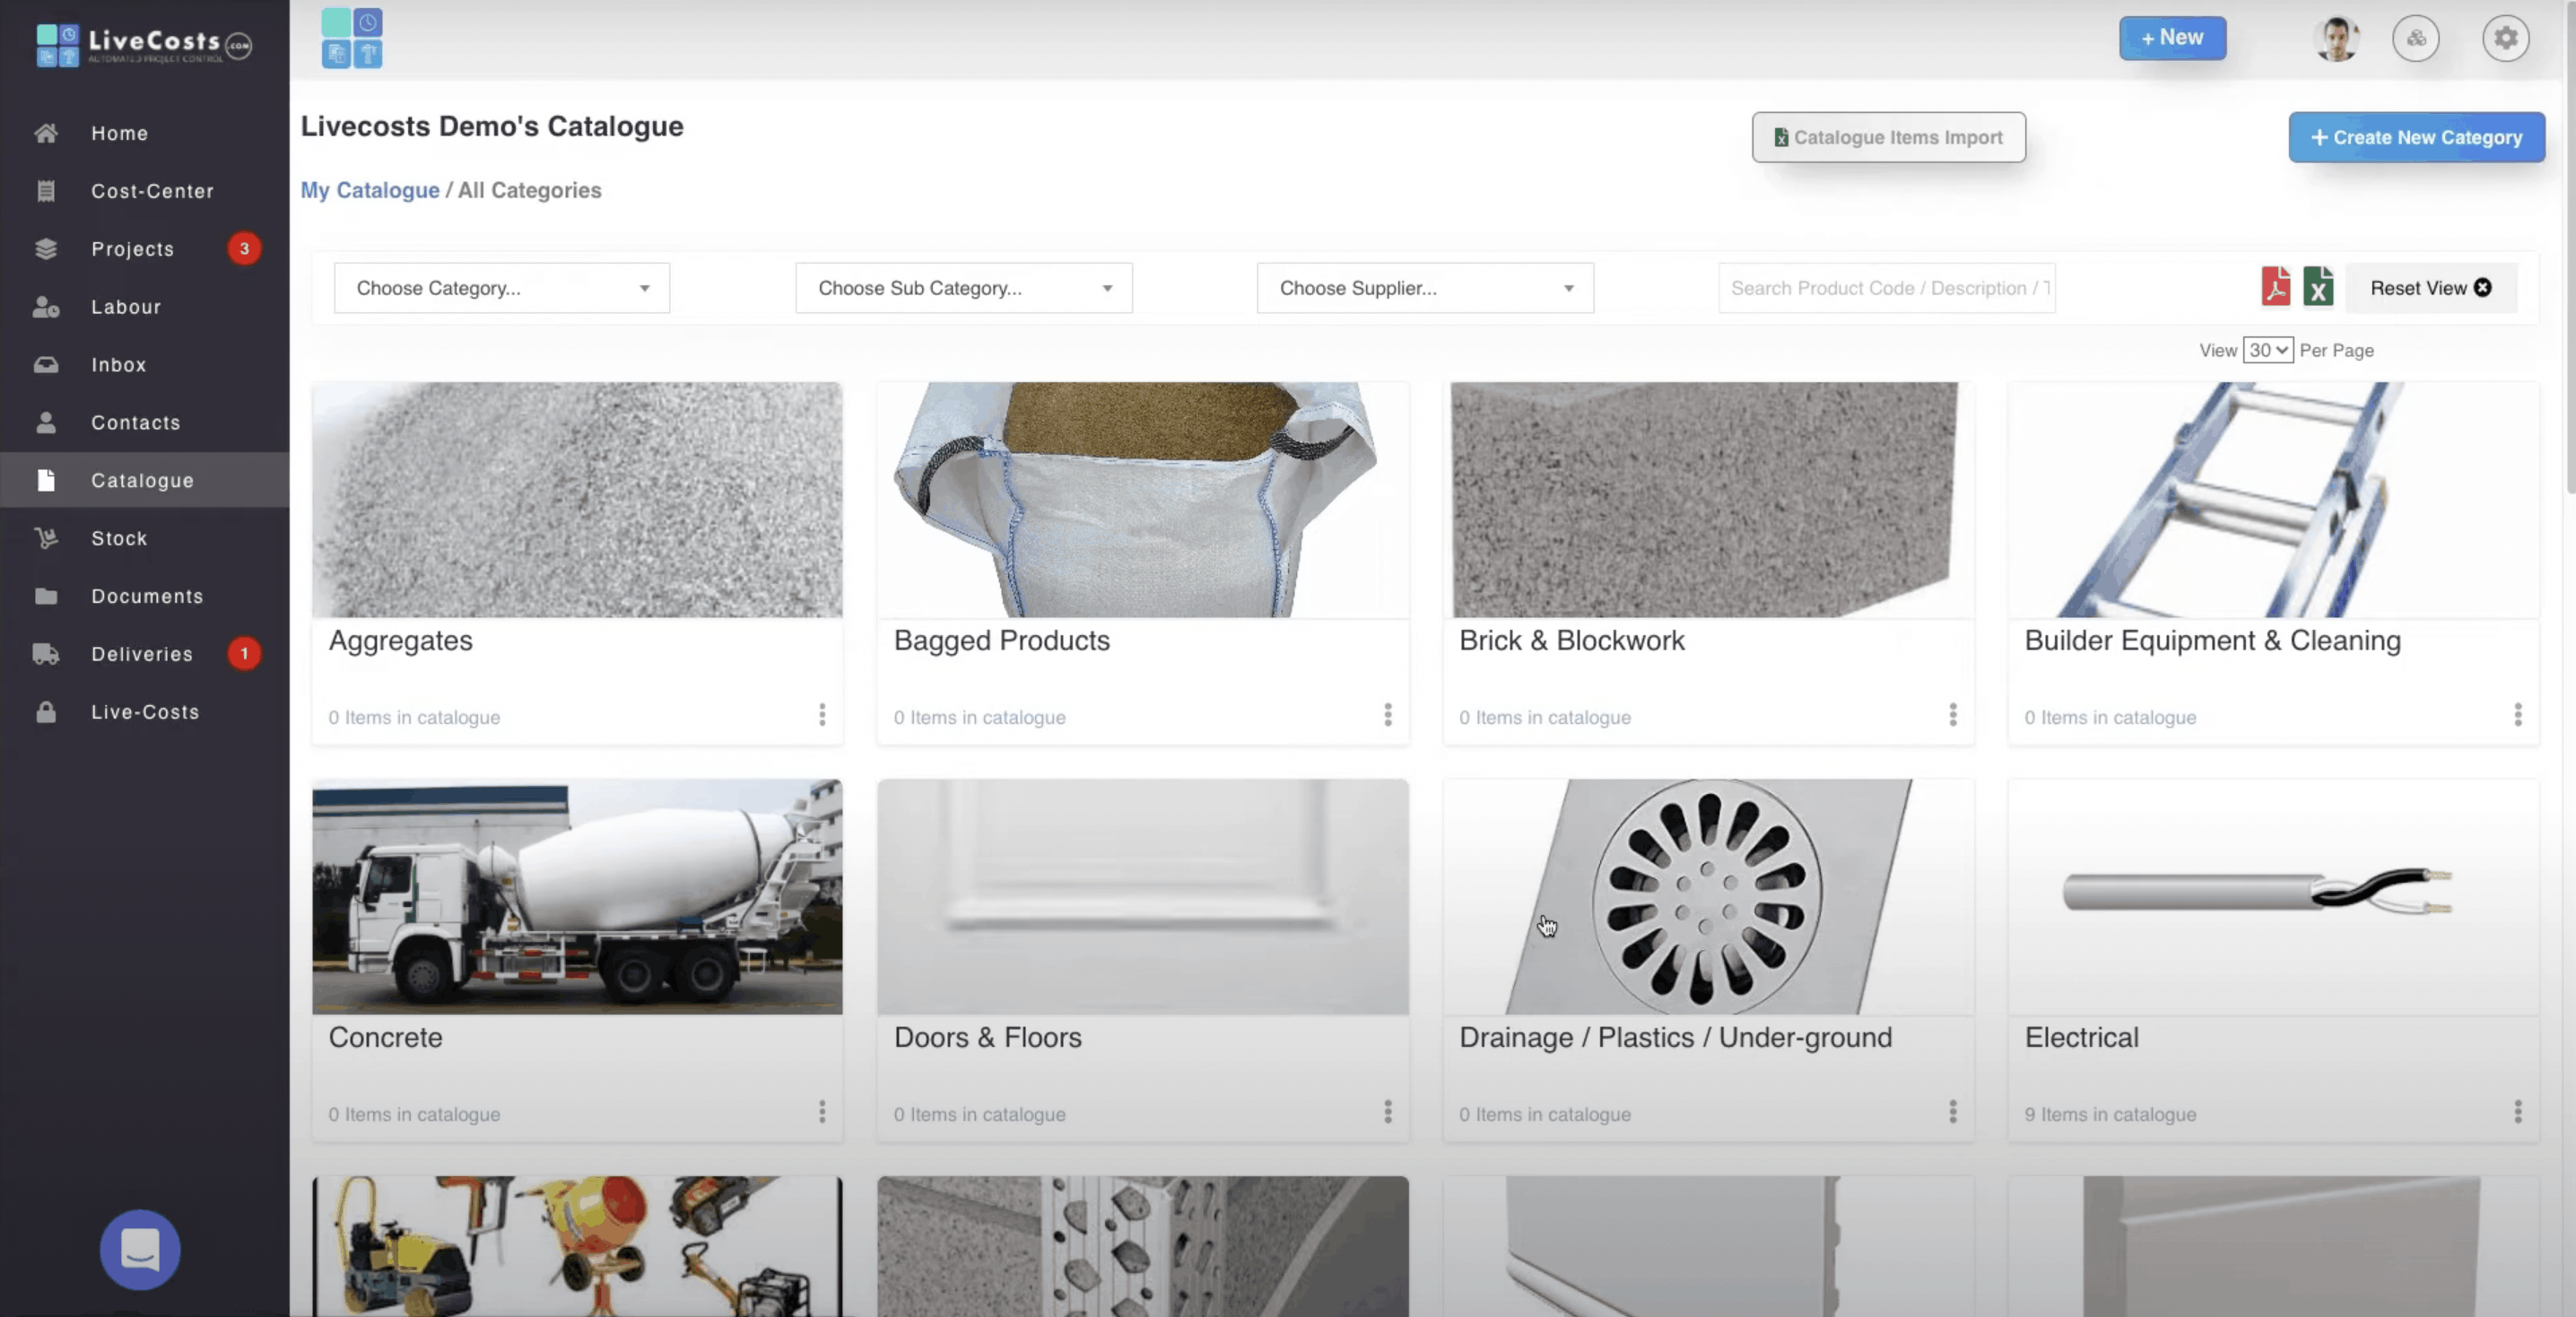Viewport: 2576px width, 1317px height.
Task: Open the Builder Equipment & Cleaning three-dot menu
Action: click(2517, 715)
